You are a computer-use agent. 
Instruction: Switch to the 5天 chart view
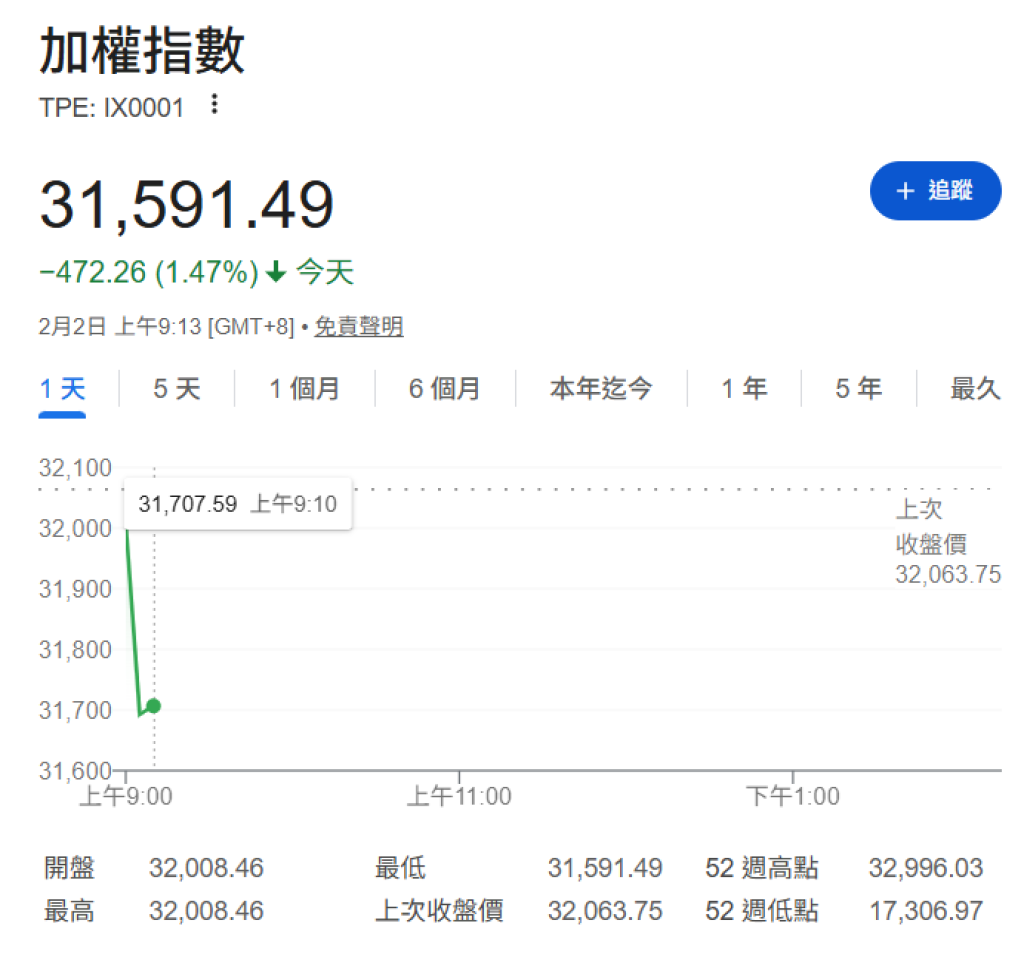click(174, 388)
